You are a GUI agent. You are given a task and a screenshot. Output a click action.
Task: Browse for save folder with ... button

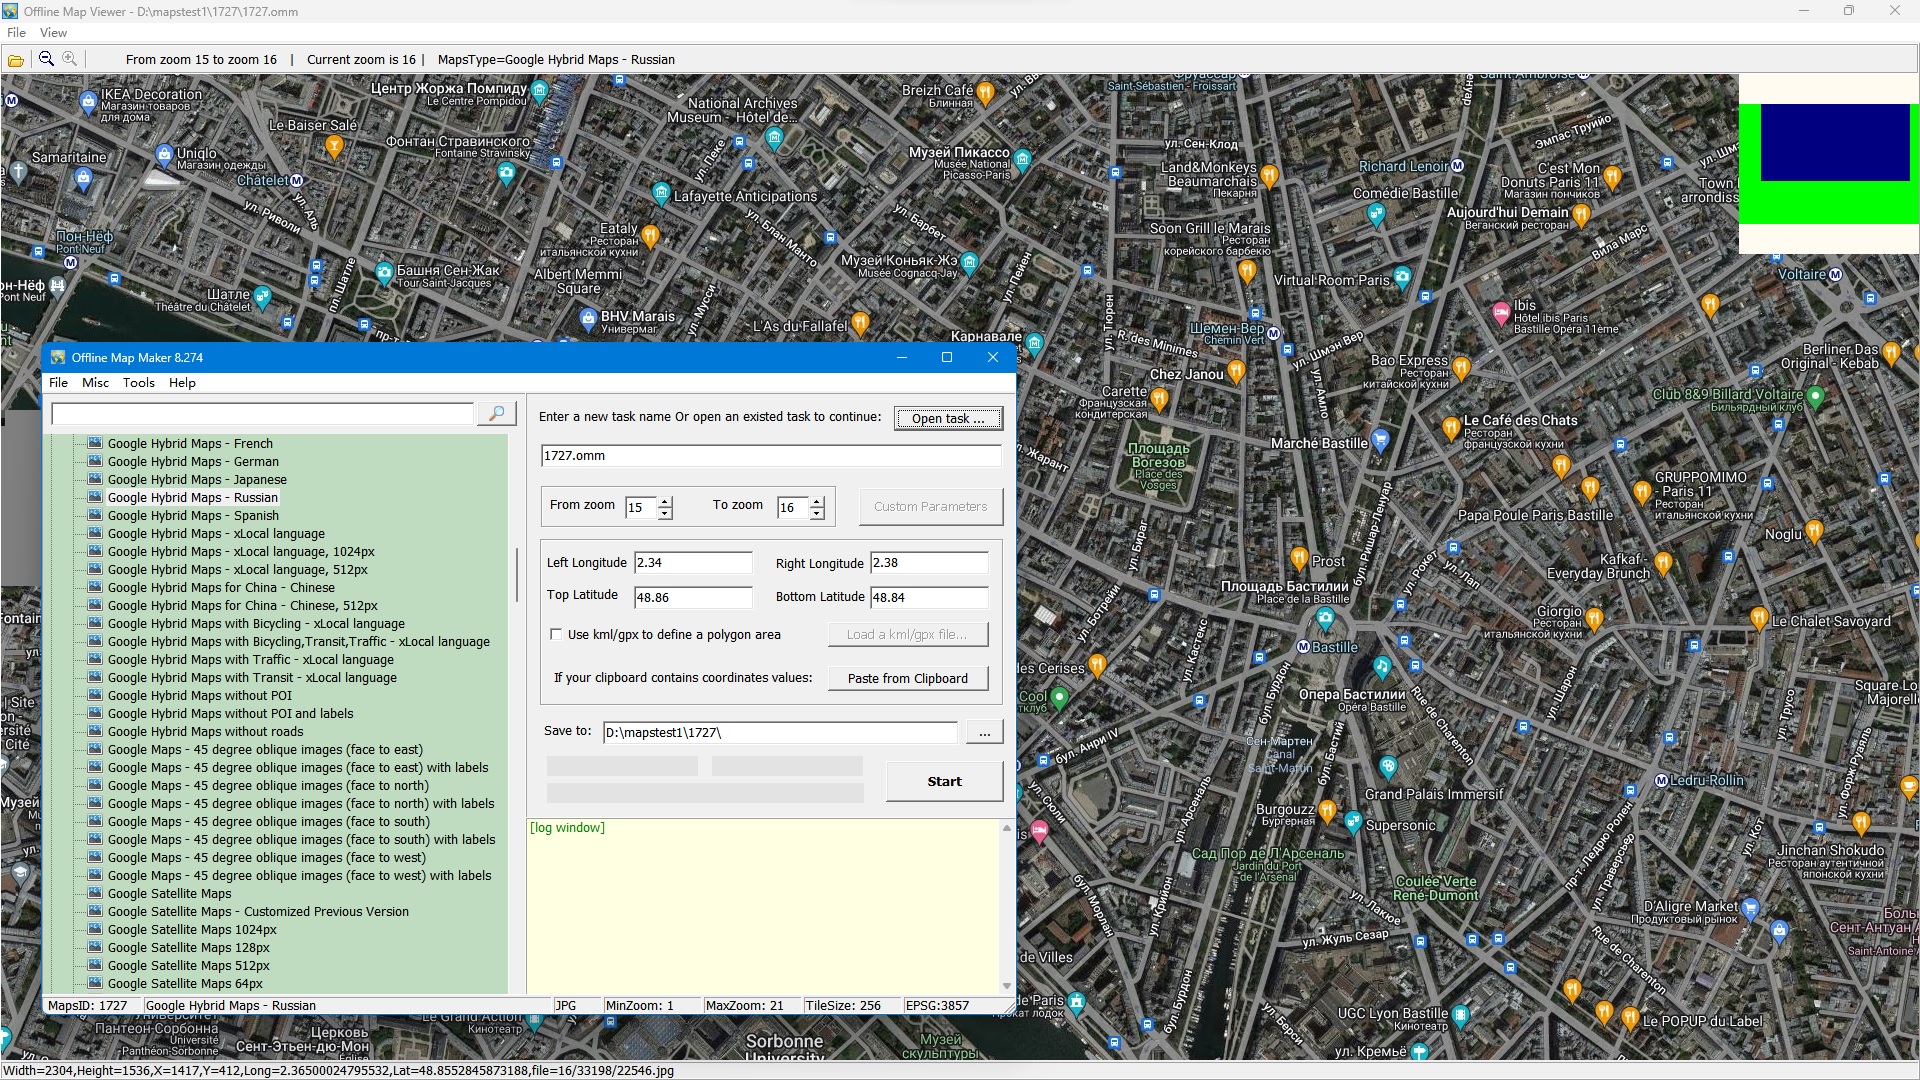coord(984,733)
